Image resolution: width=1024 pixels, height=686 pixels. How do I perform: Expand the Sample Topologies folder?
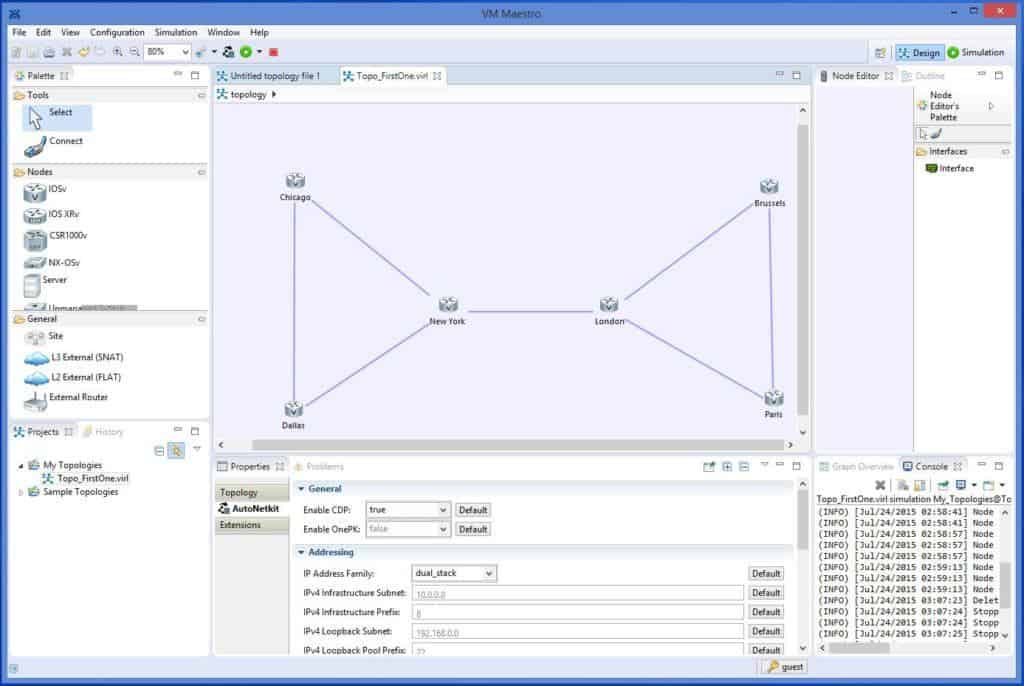tap(22, 492)
